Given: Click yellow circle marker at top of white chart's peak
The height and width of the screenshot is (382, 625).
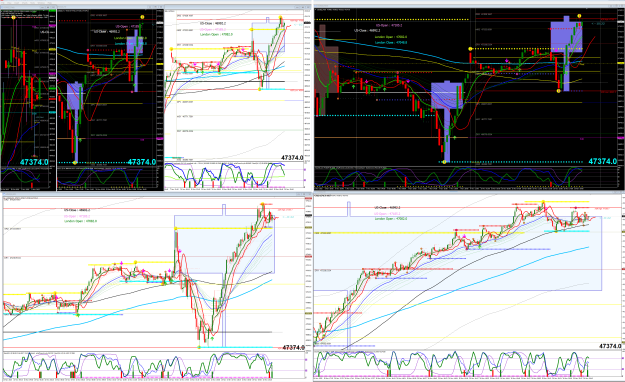Looking at the screenshot, I should click(x=281, y=18).
